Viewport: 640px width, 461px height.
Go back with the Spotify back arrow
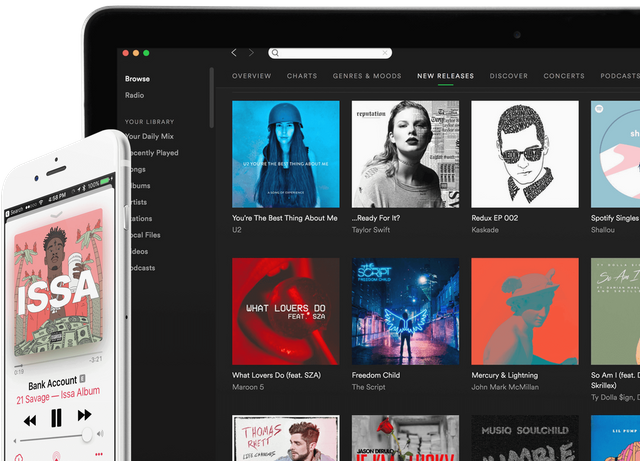(x=234, y=53)
